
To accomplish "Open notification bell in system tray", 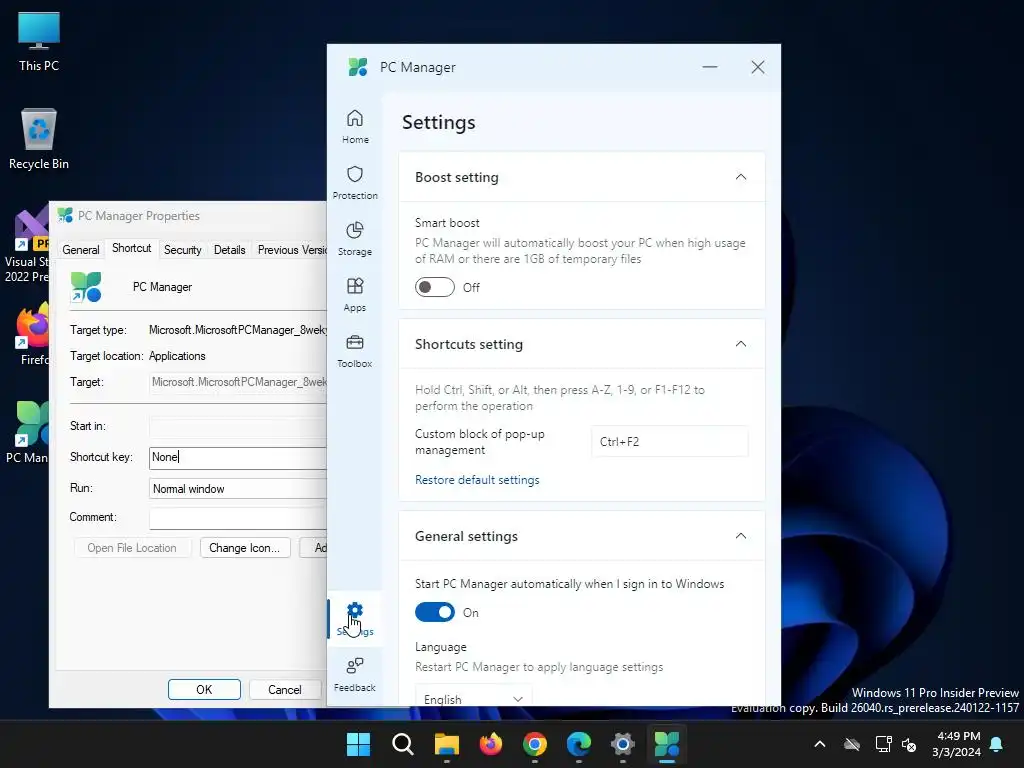I will [996, 744].
